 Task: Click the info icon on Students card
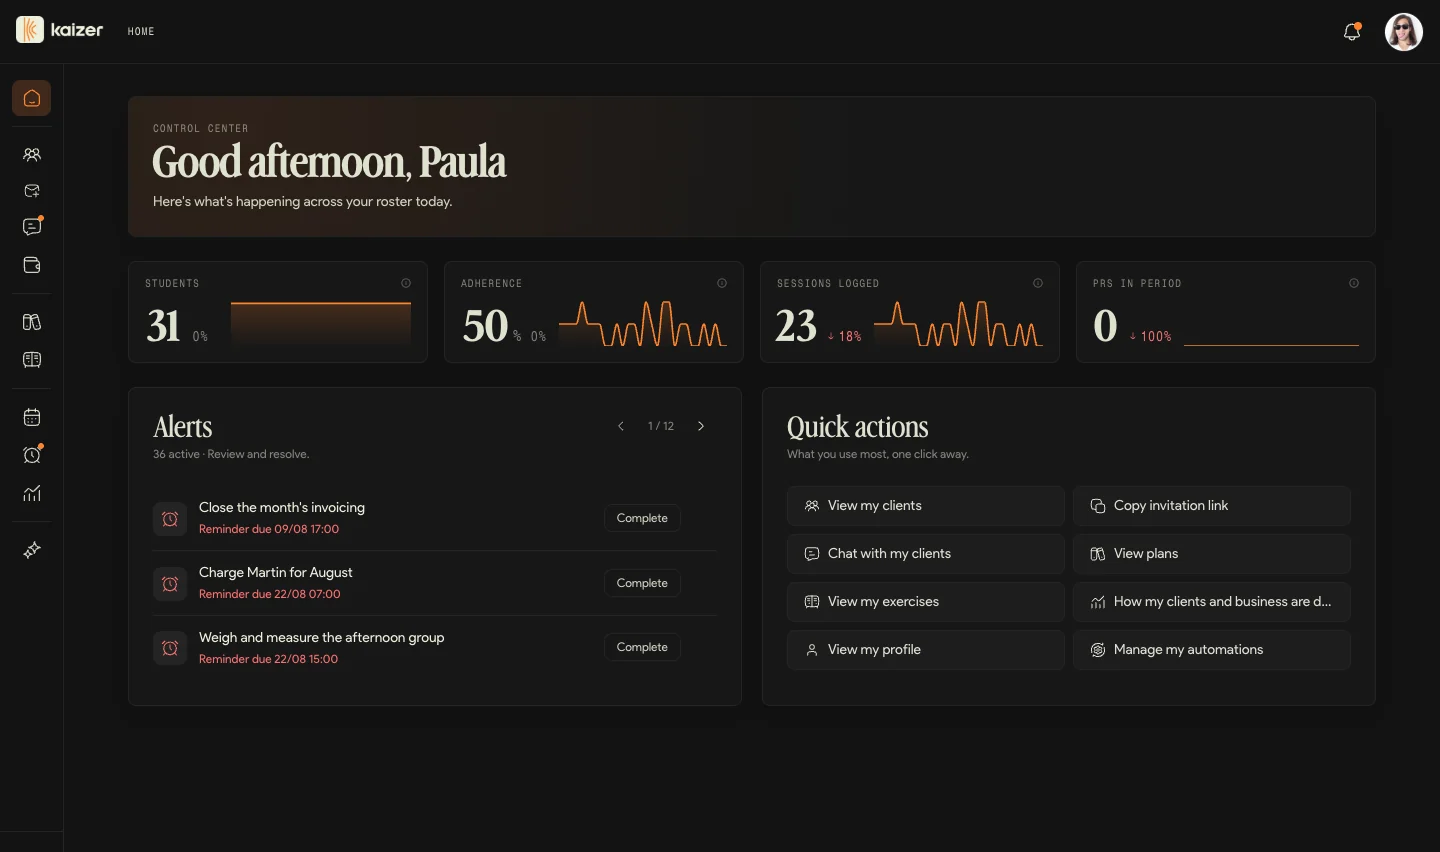click(406, 283)
